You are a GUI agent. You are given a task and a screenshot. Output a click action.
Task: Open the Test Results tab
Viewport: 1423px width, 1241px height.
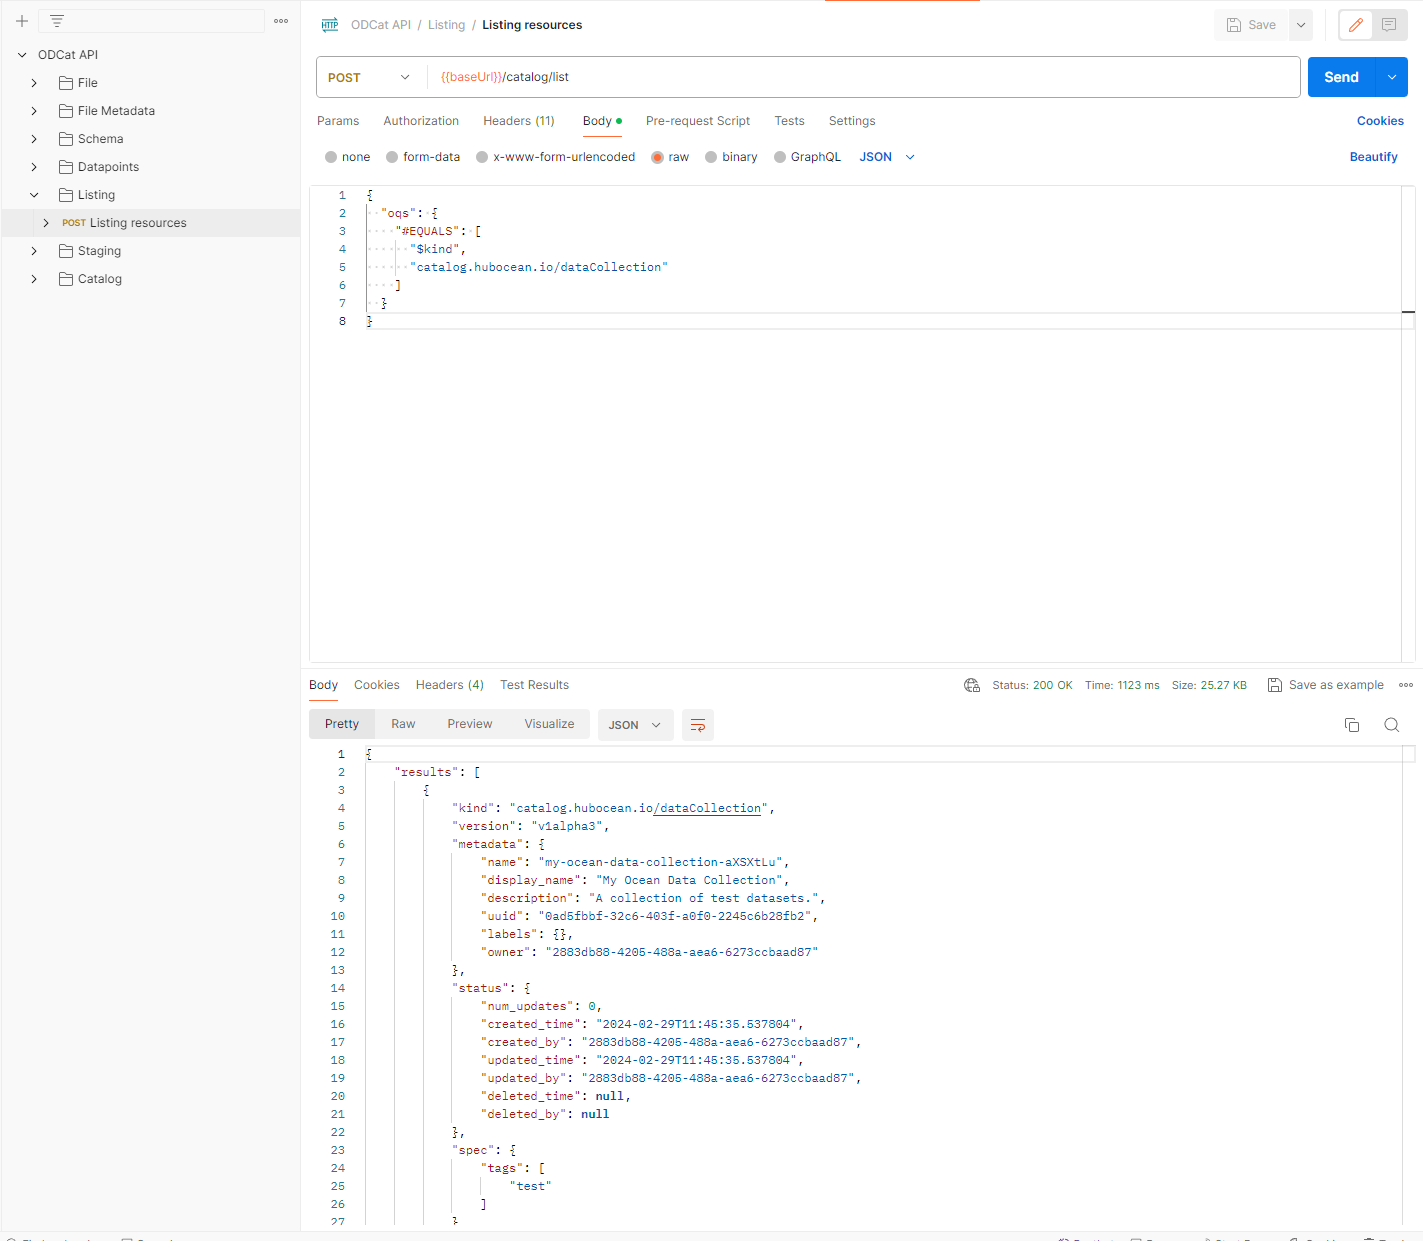coord(534,685)
